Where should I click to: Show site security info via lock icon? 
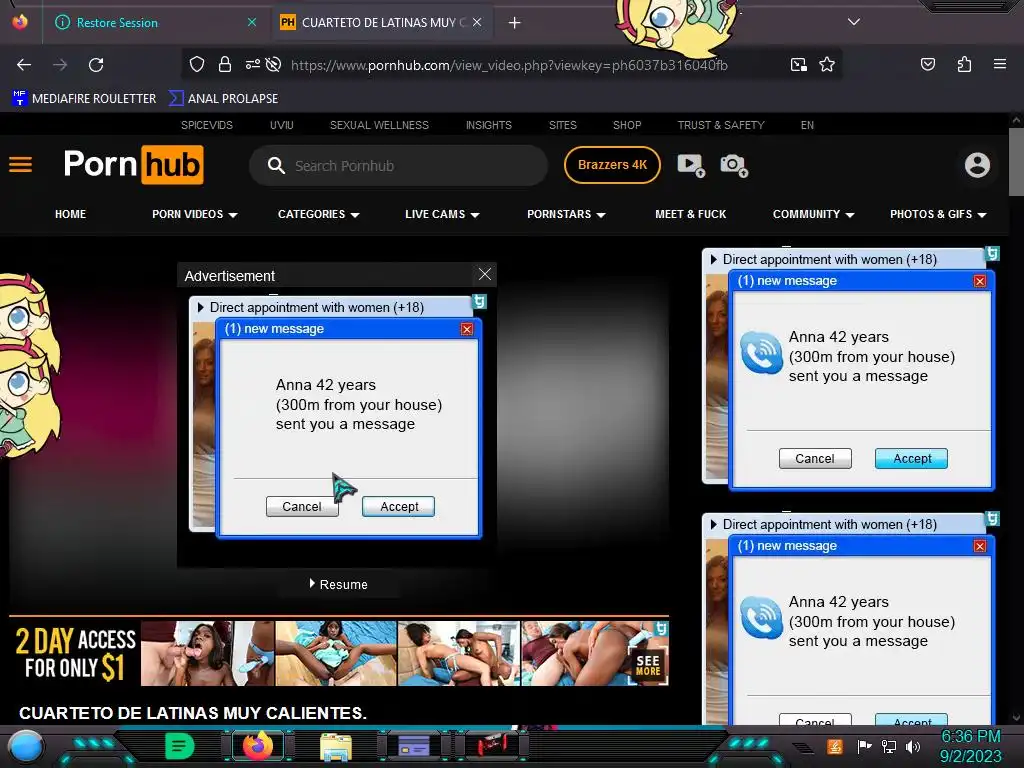point(225,64)
